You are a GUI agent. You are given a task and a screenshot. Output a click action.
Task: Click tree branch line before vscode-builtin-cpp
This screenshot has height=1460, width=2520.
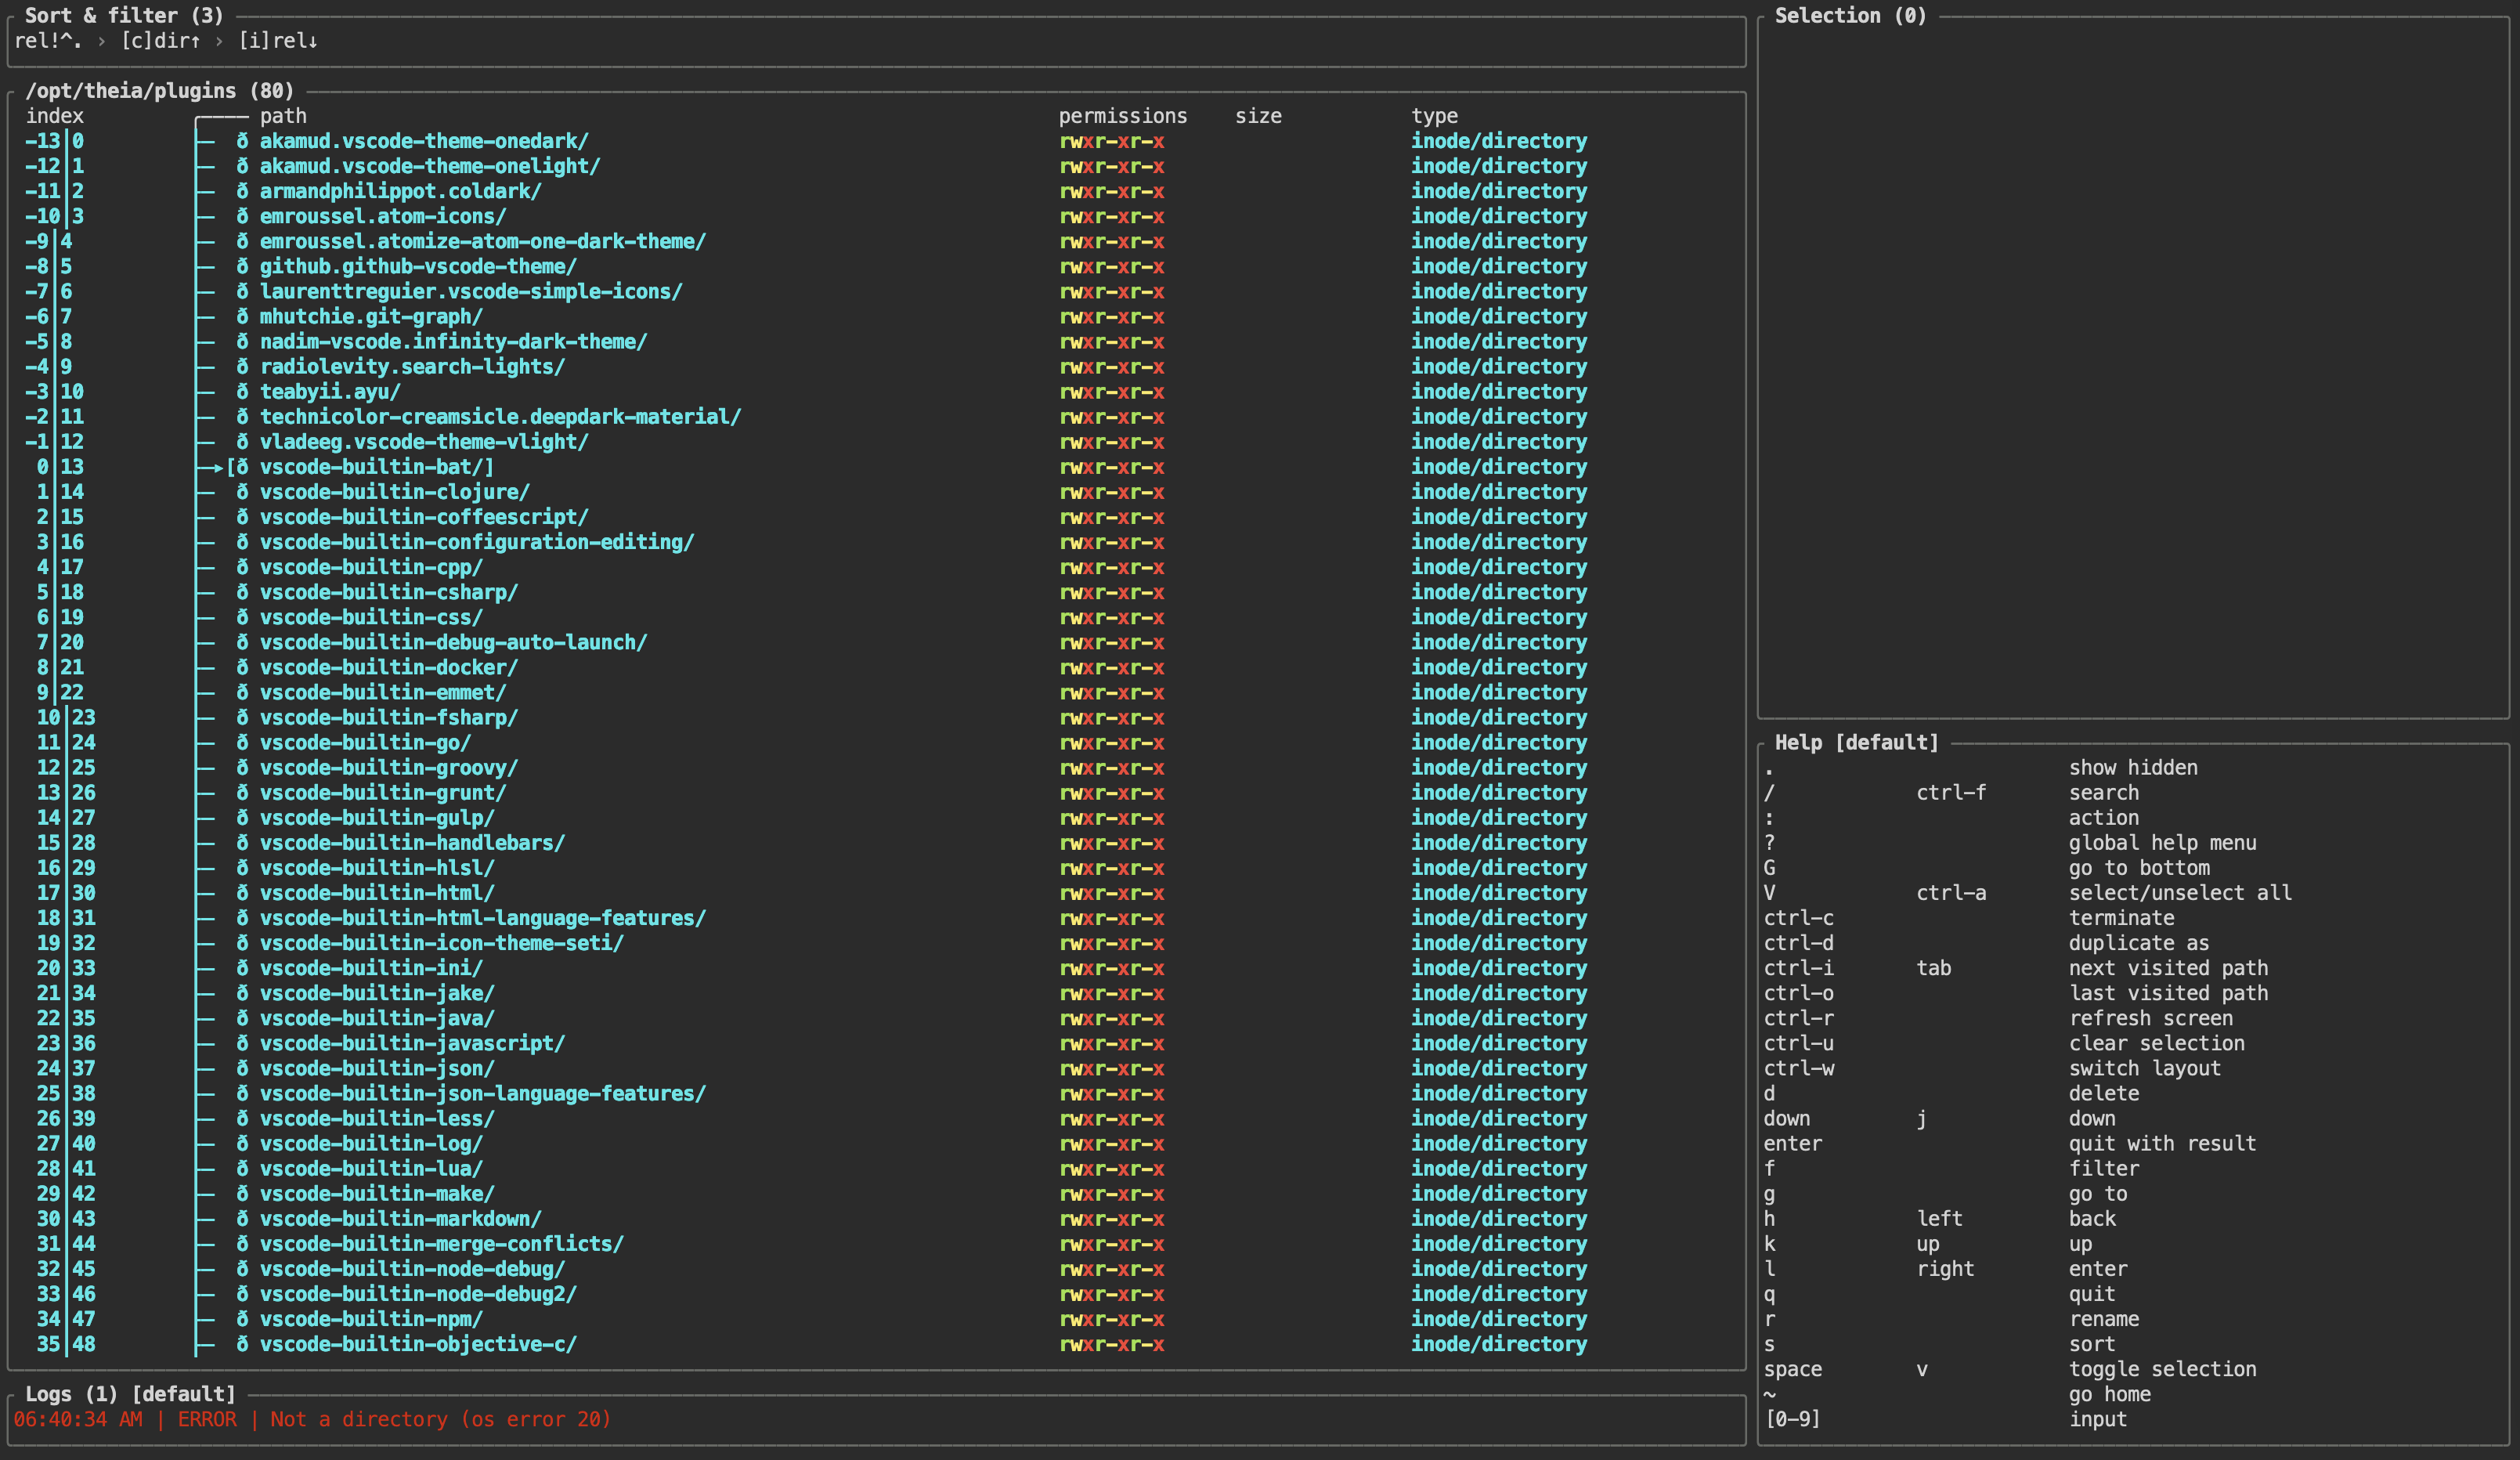pos(205,567)
